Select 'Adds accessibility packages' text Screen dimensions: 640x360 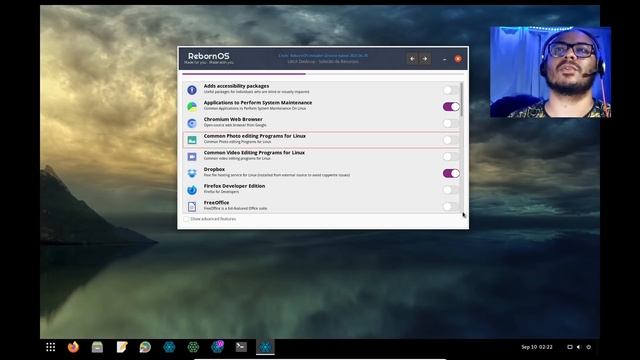236,86
